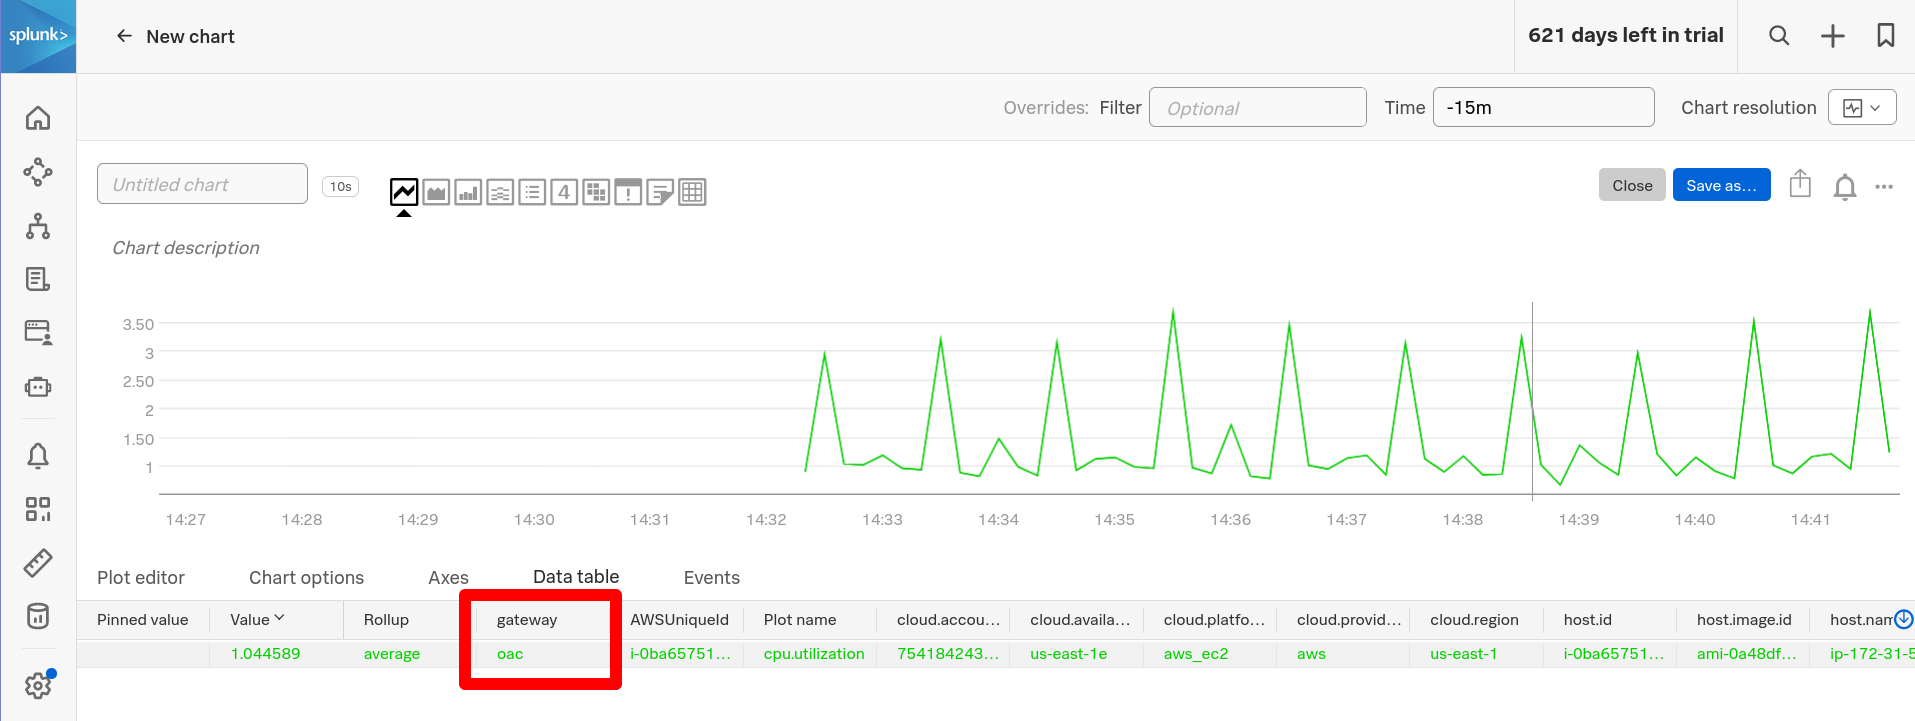The height and width of the screenshot is (721, 1915).
Task: Select the area chart type icon
Action: pos(436,192)
